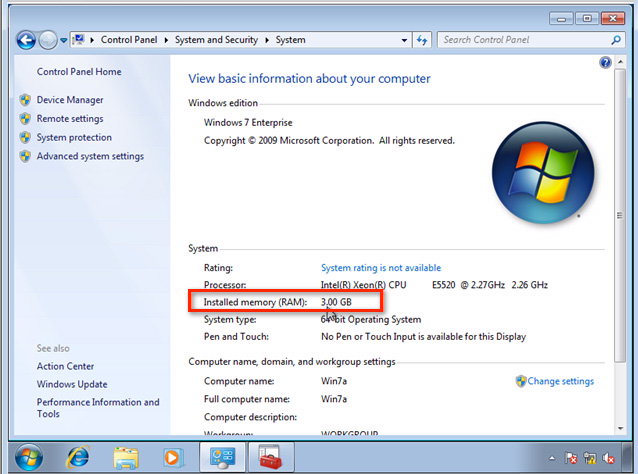Open Action Center under See also

coord(65,366)
